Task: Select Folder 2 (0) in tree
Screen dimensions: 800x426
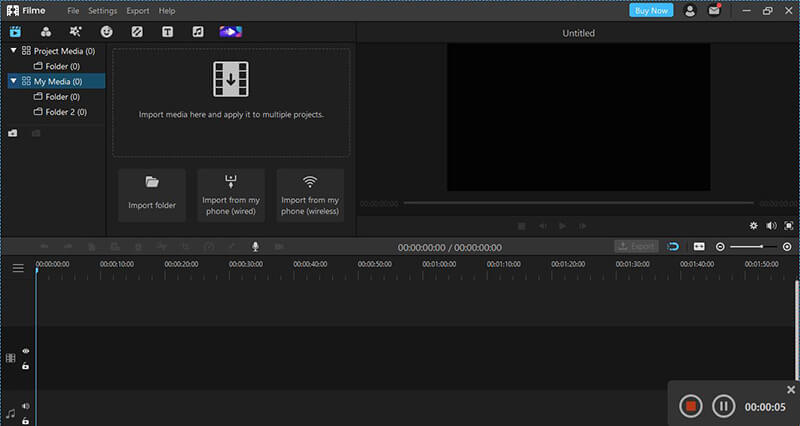Action: click(66, 112)
